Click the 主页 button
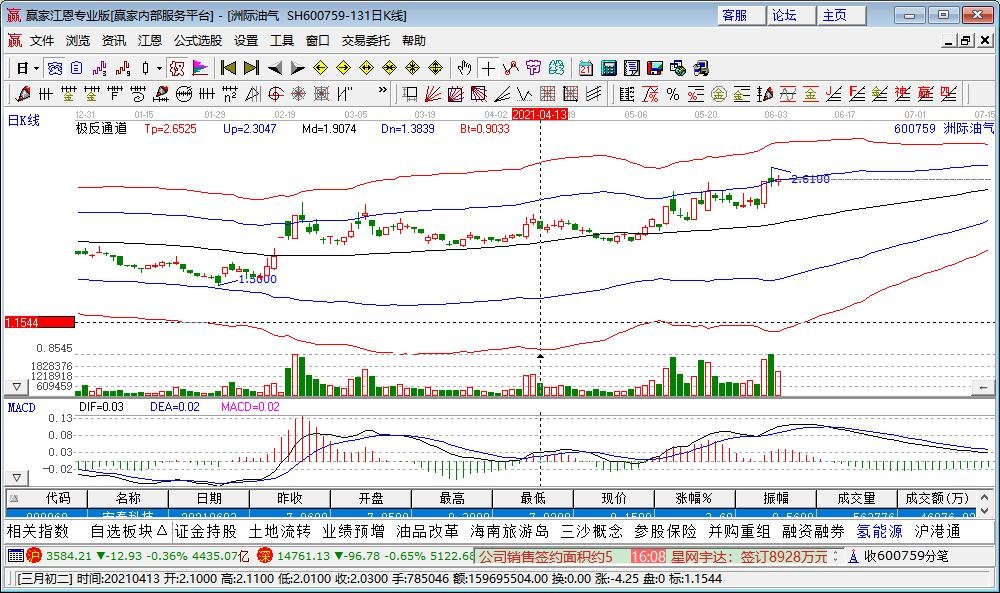 [x=841, y=15]
